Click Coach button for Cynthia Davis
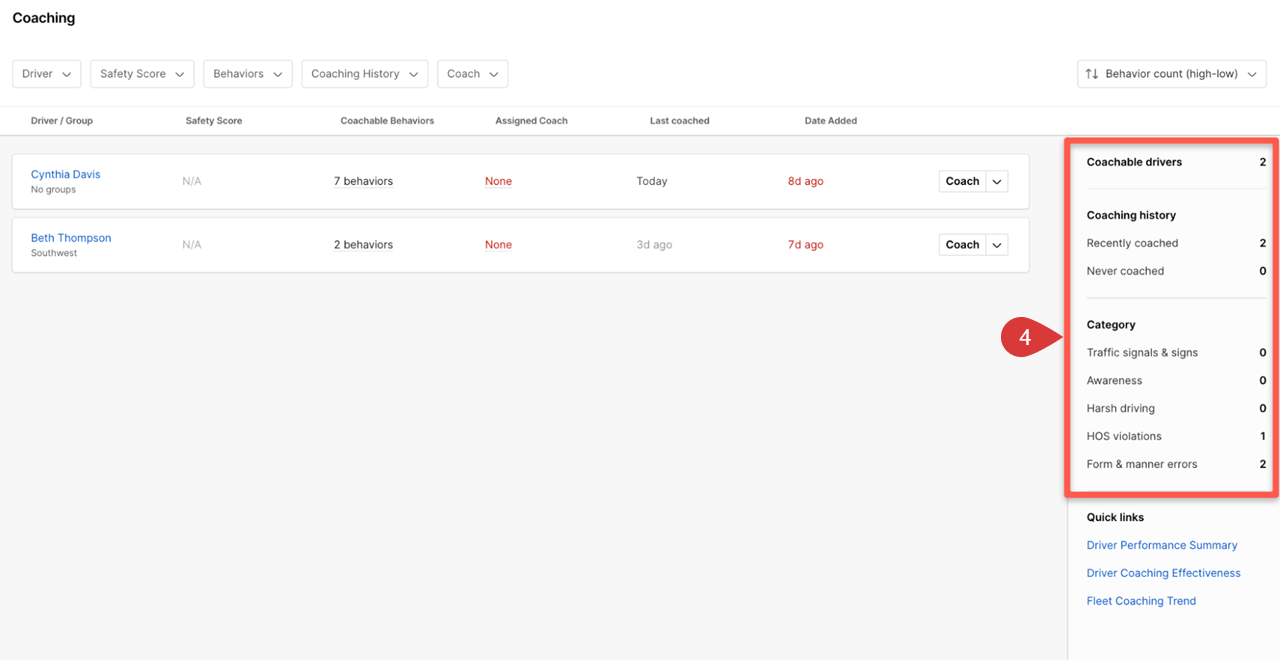 point(962,181)
